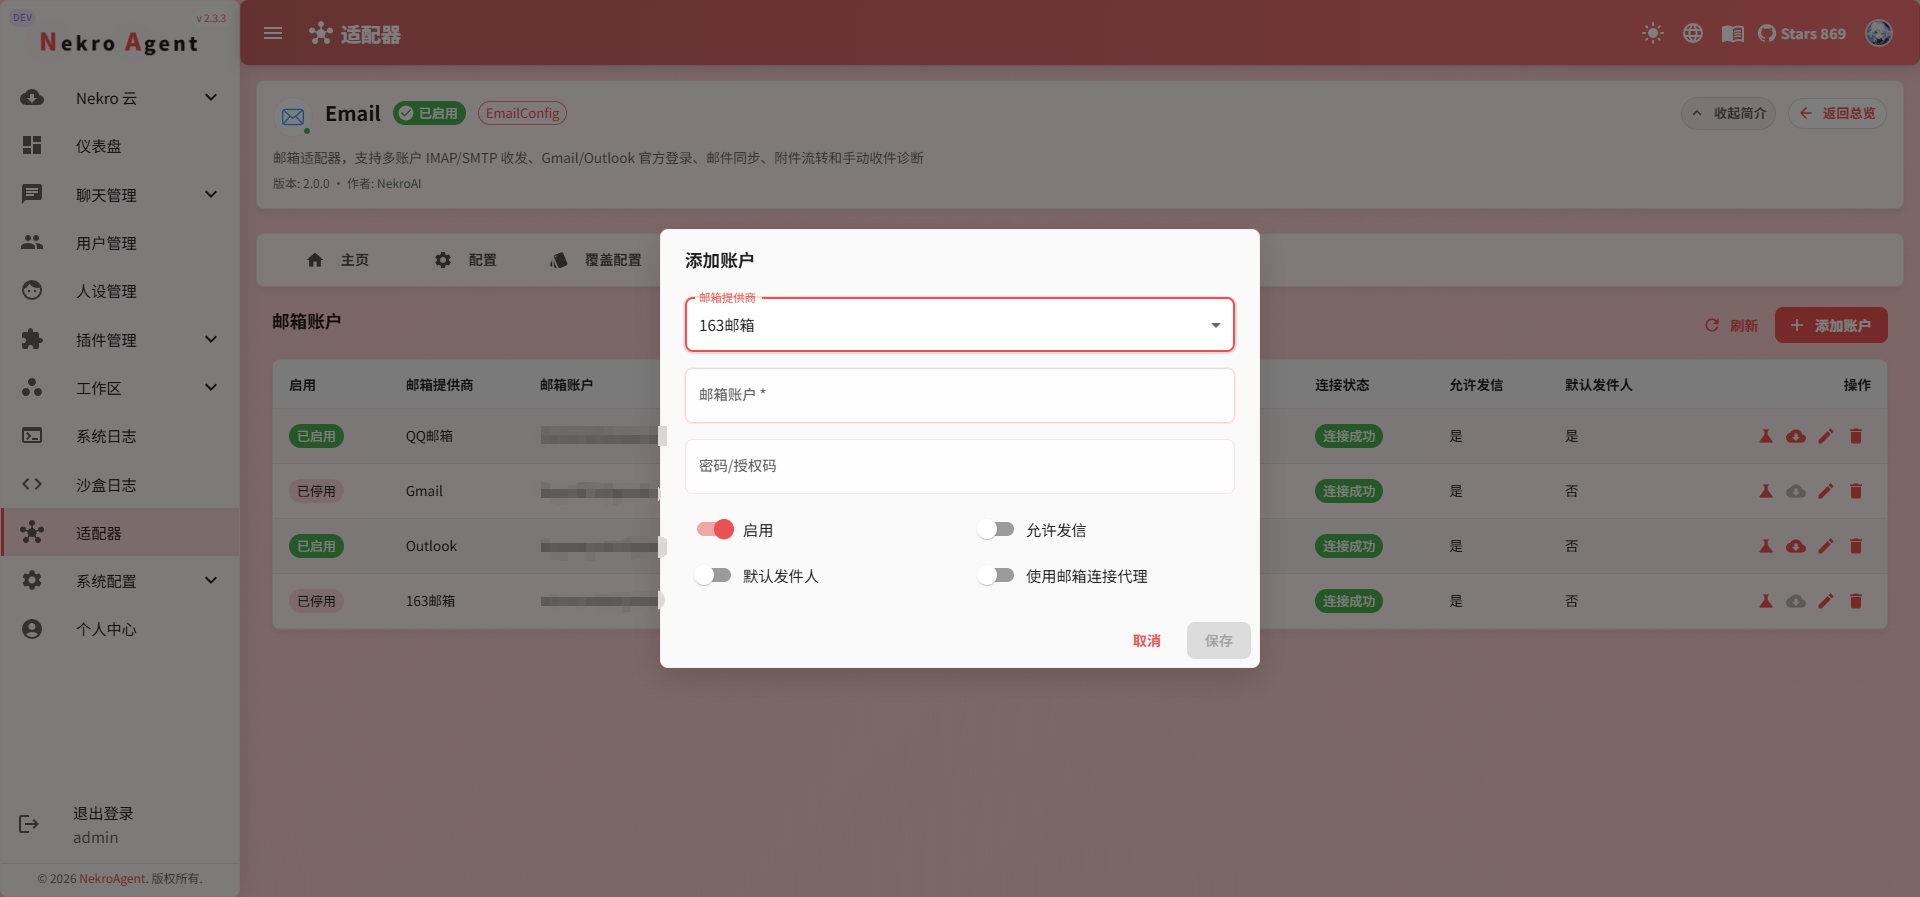Viewport: 1920px width, 897px height.
Task: Edit the Outlook account row
Action: coord(1826,546)
